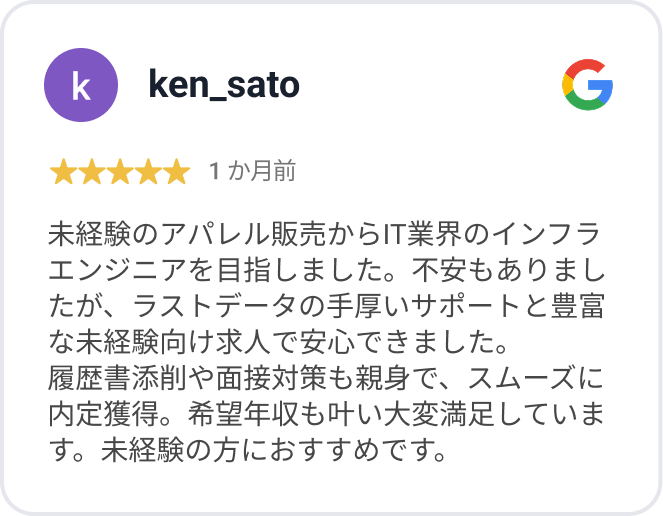Click review line starting "内定獲得。希望年収"
The image size is (663, 516).
click(x=326, y=414)
